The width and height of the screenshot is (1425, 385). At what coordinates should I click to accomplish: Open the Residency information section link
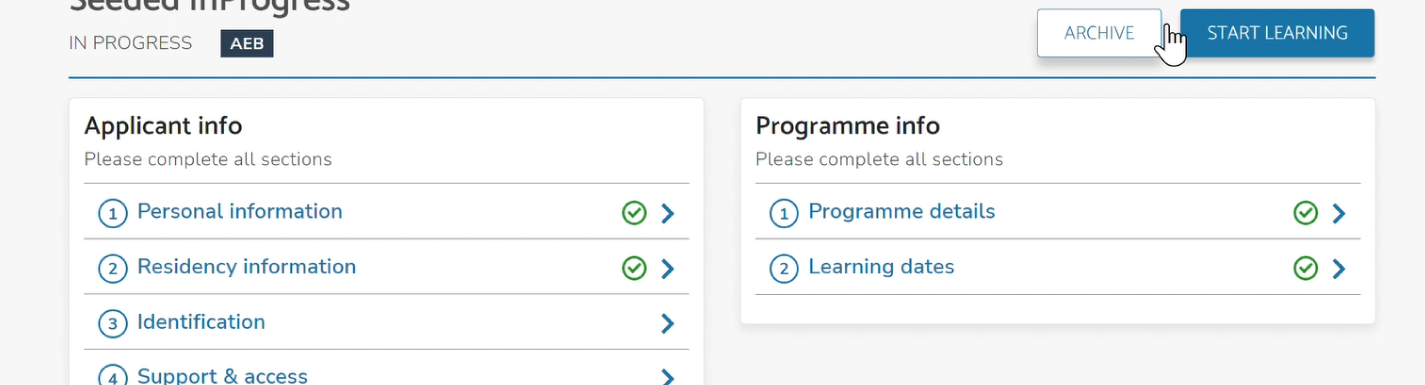click(x=246, y=267)
